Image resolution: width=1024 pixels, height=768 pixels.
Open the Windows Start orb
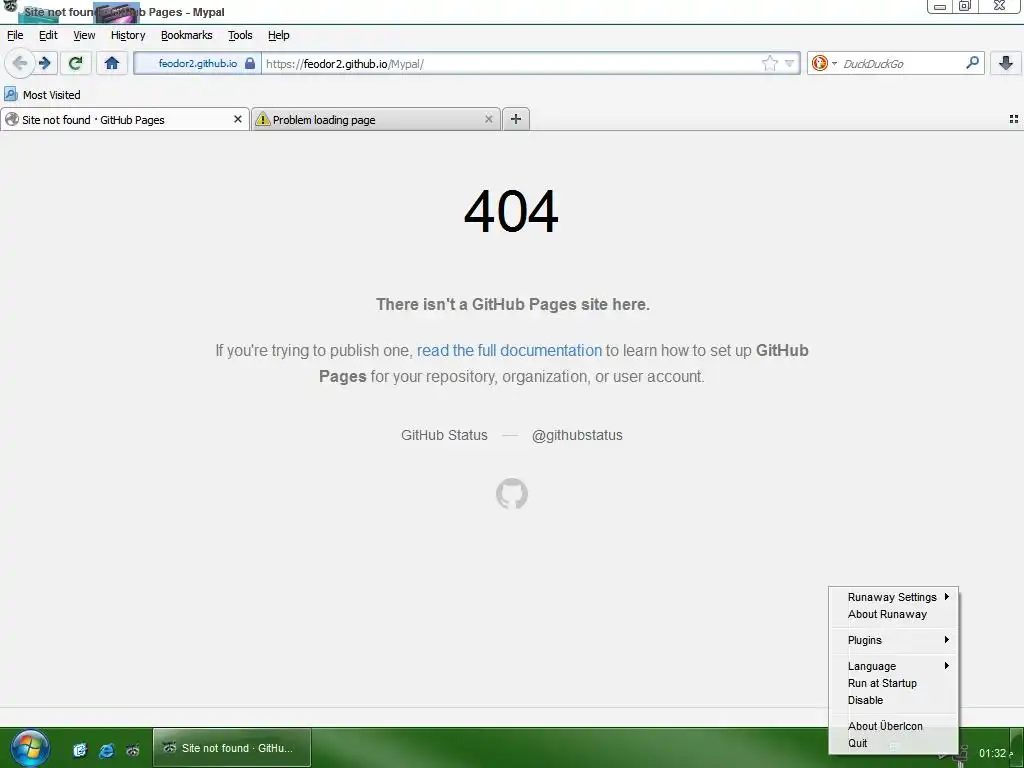29,748
